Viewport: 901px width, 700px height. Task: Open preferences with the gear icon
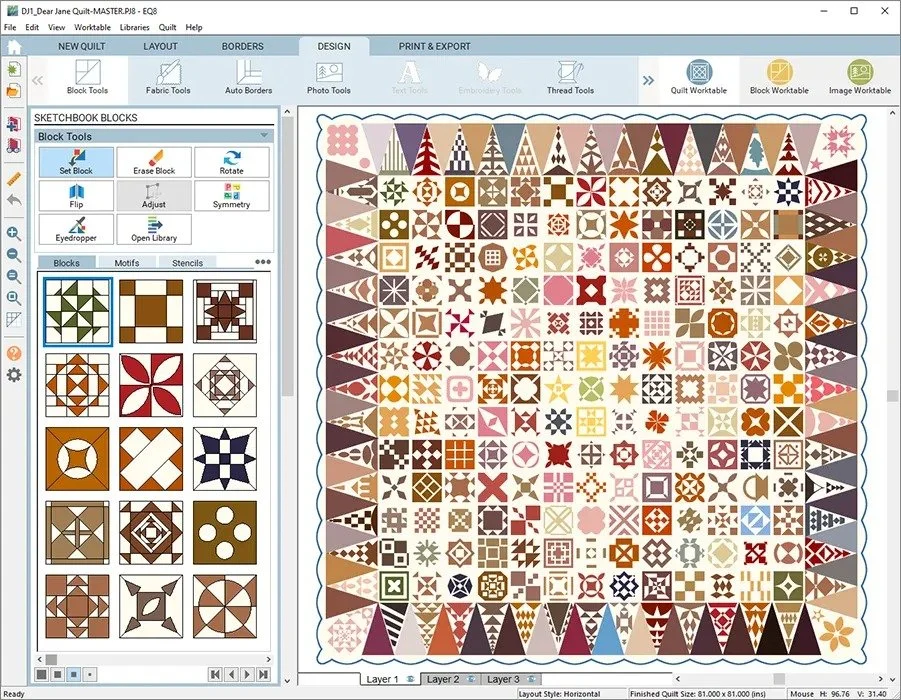tap(13, 375)
